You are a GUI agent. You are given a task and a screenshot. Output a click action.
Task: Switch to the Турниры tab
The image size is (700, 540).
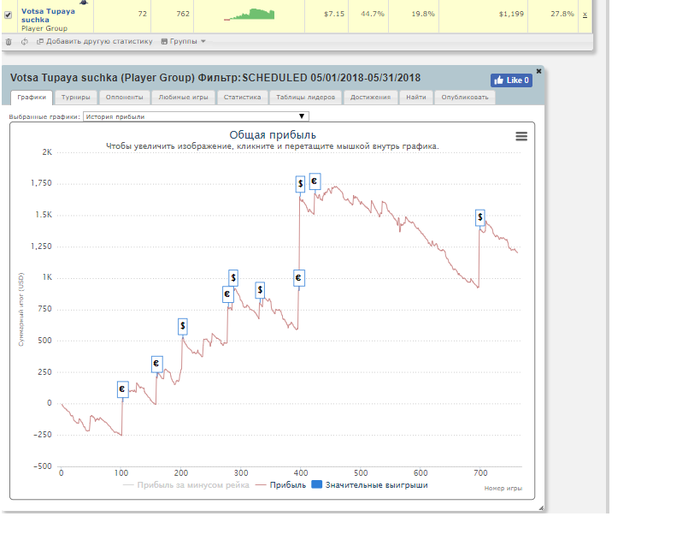pos(76,97)
